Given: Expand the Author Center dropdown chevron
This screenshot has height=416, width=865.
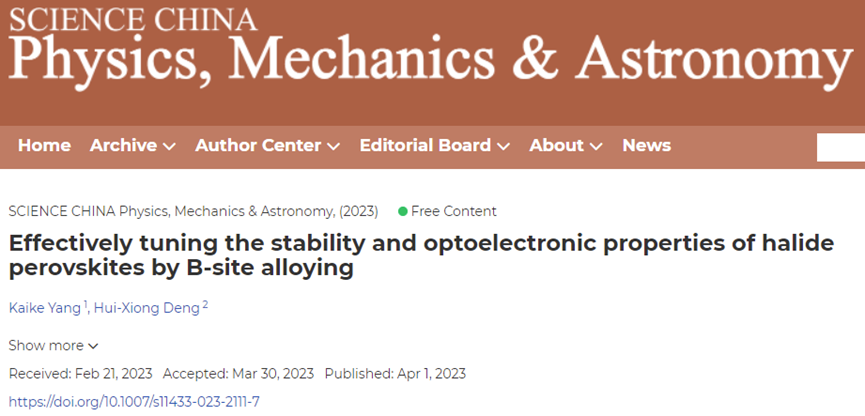Looking at the screenshot, I should [x=333, y=147].
